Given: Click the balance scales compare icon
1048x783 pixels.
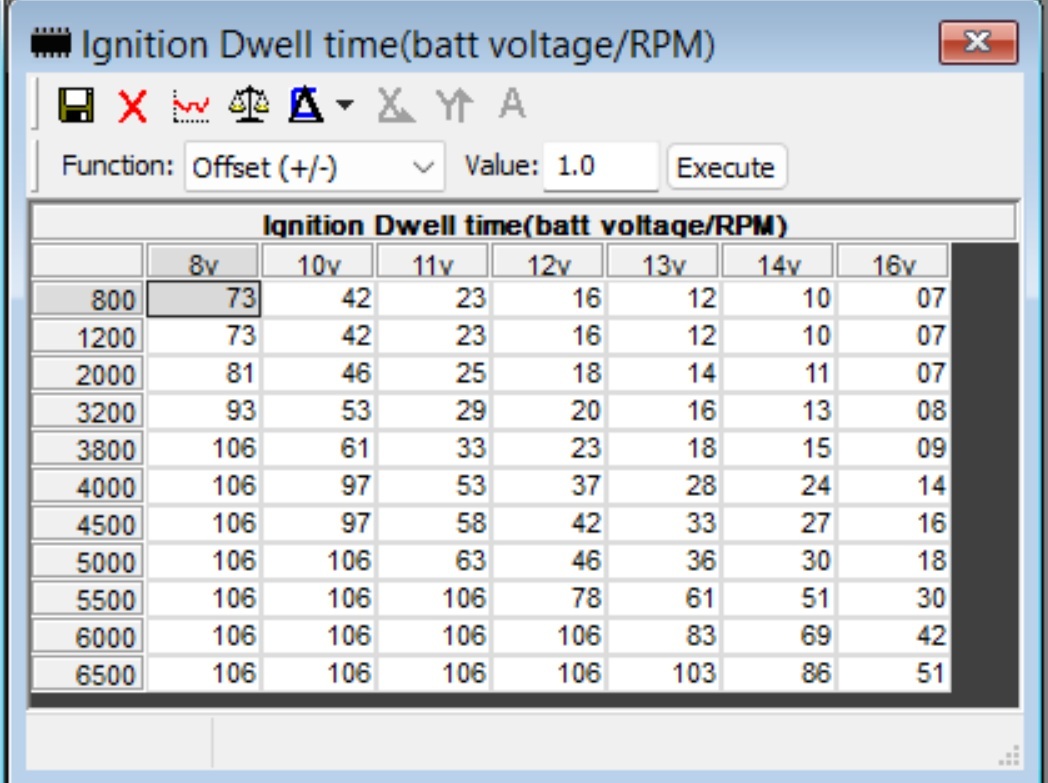Looking at the screenshot, I should click(x=248, y=105).
